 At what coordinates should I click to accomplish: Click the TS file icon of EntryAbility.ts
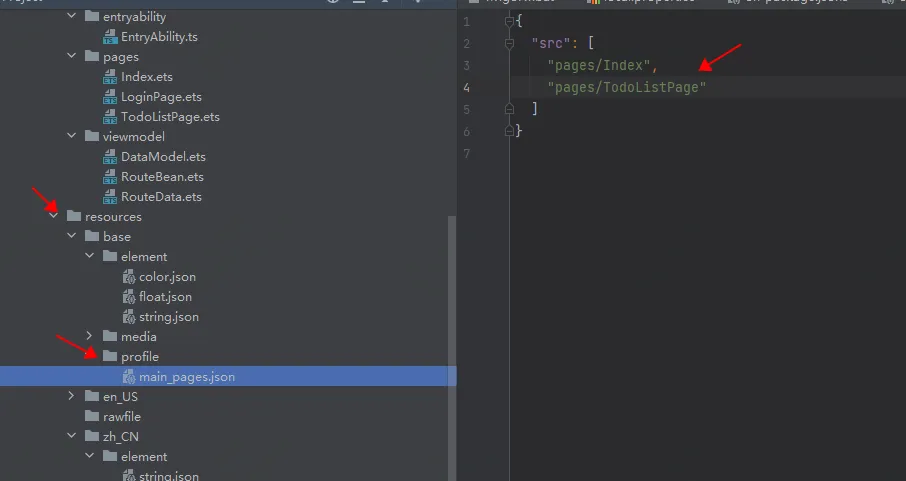click(x=110, y=37)
